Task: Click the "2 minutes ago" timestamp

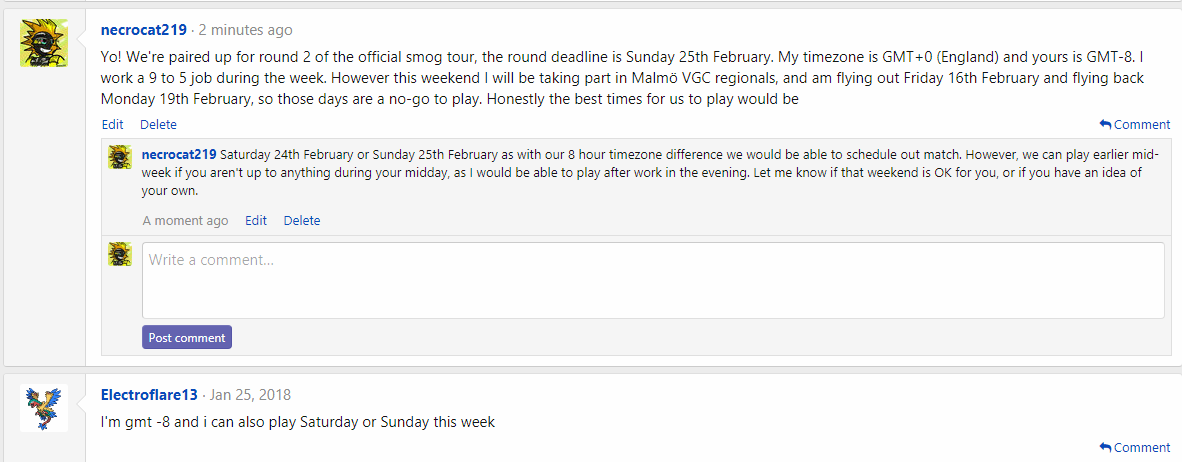Action: tap(245, 30)
